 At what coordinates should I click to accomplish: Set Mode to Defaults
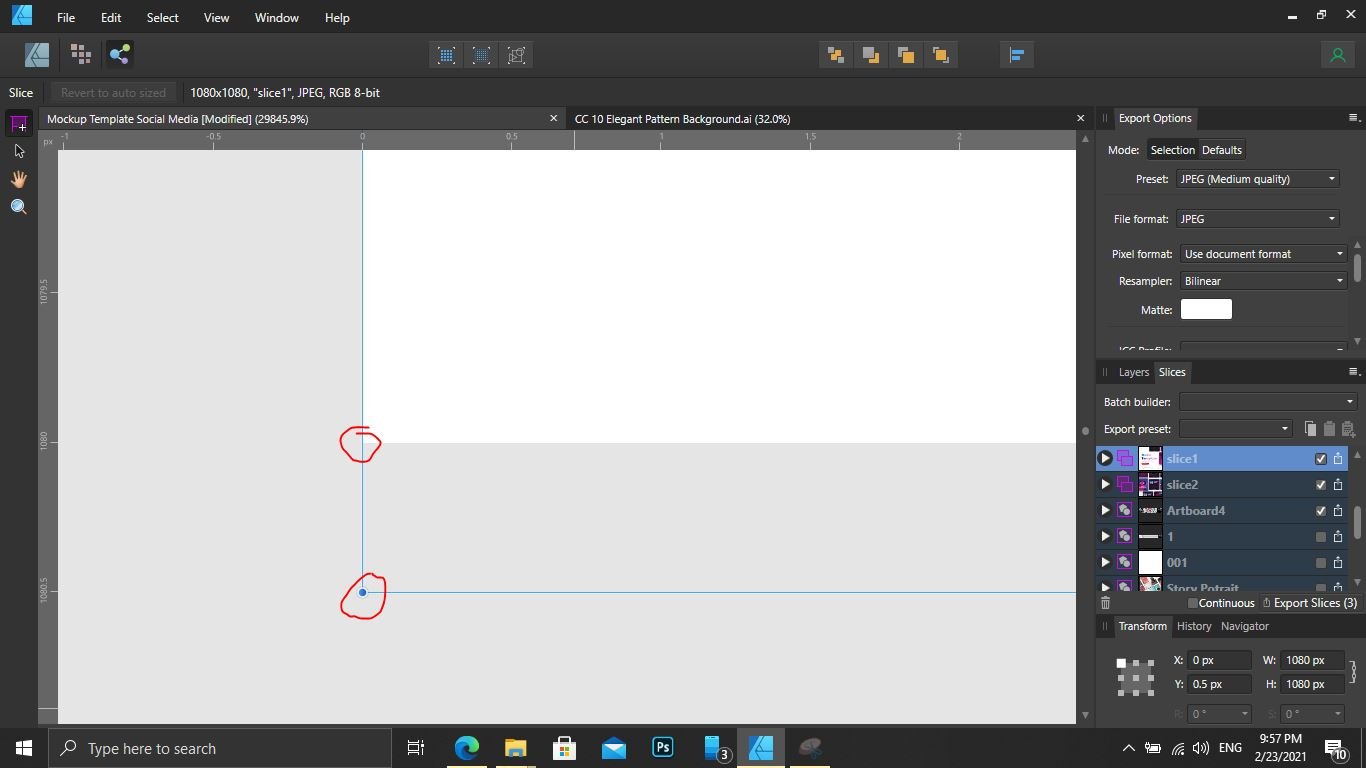[x=1221, y=150]
